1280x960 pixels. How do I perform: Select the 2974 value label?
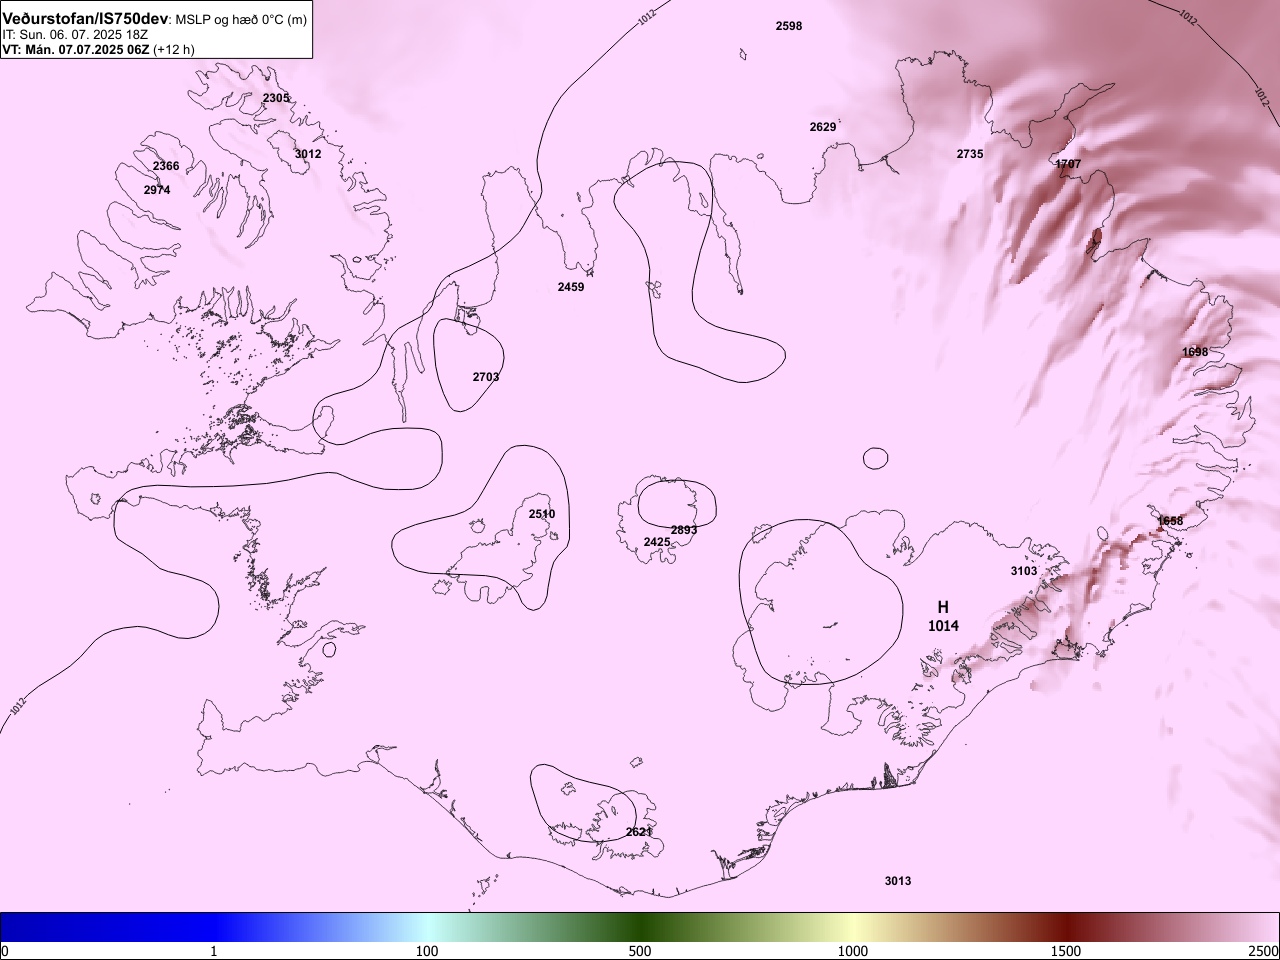tap(157, 190)
